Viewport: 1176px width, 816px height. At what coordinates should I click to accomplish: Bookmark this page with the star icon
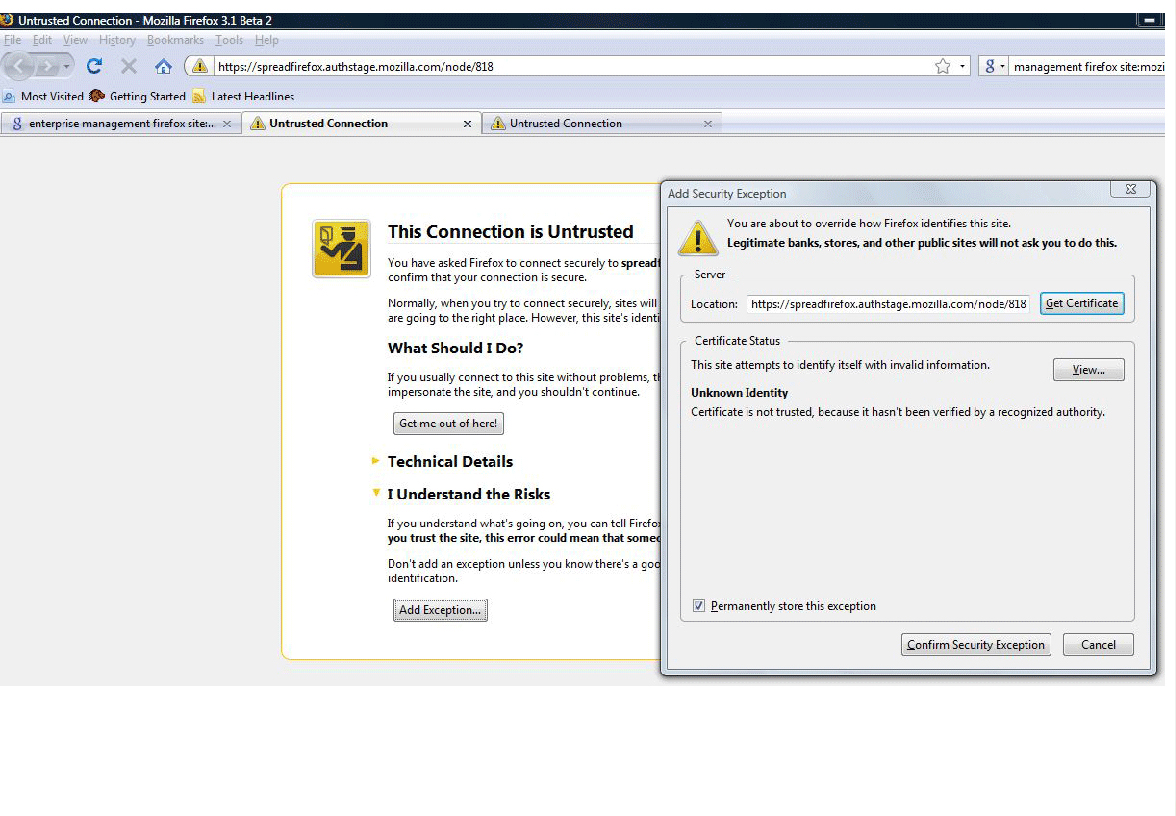943,67
